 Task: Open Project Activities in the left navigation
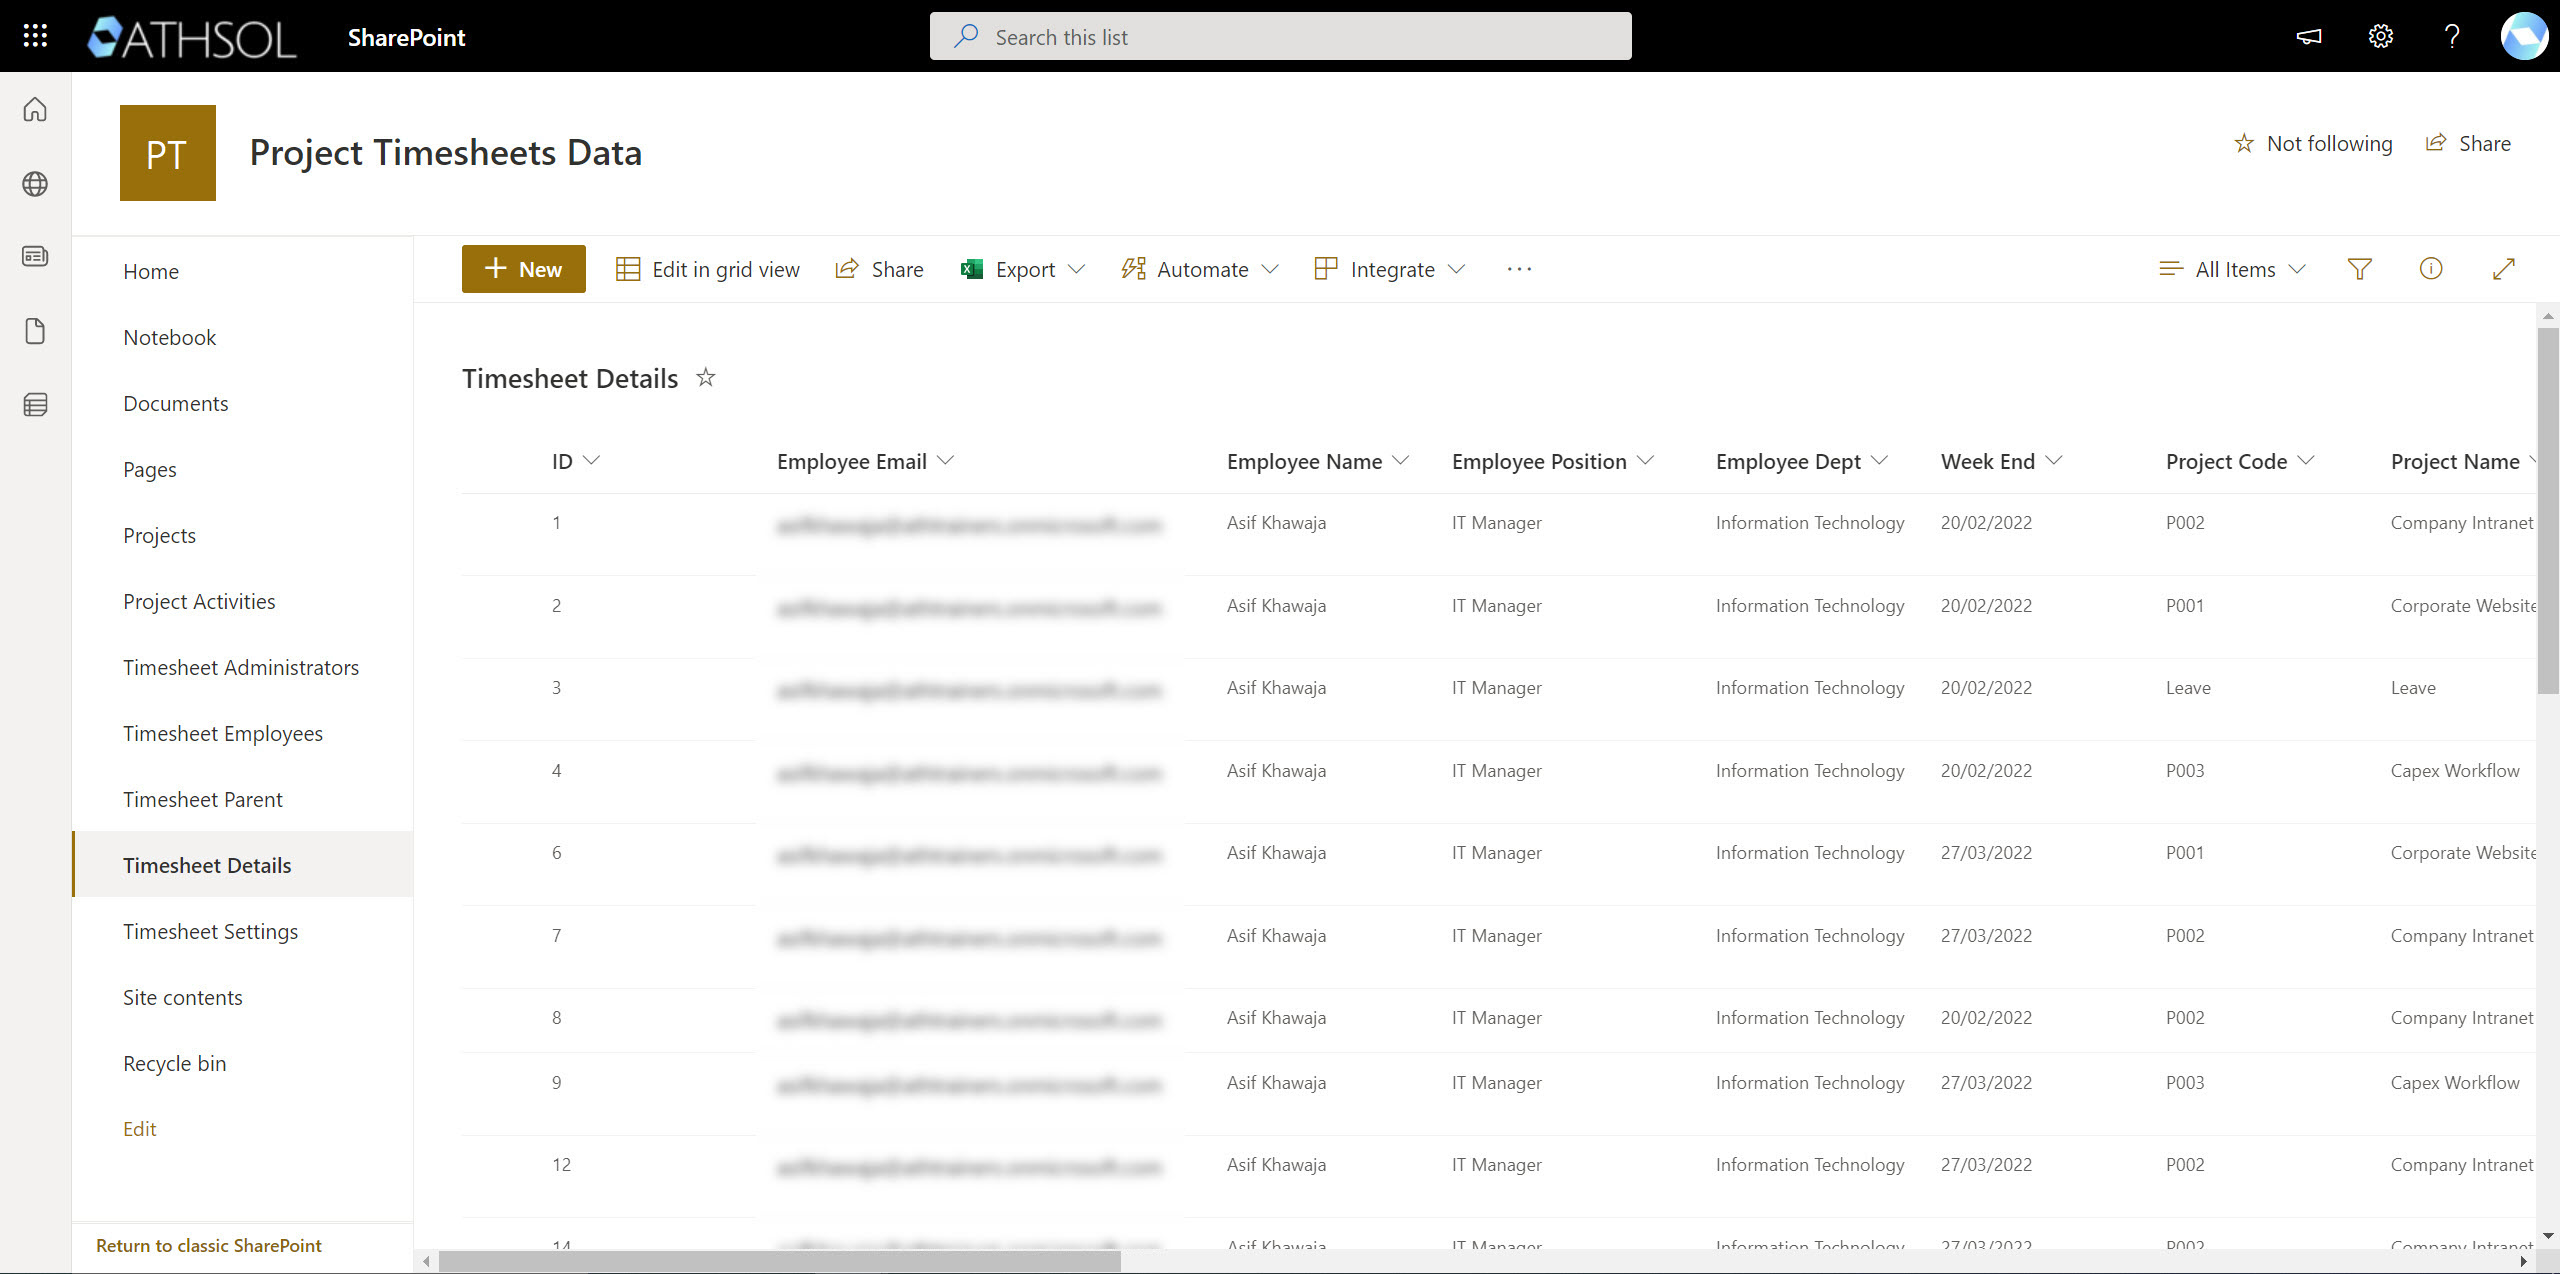pos(199,602)
